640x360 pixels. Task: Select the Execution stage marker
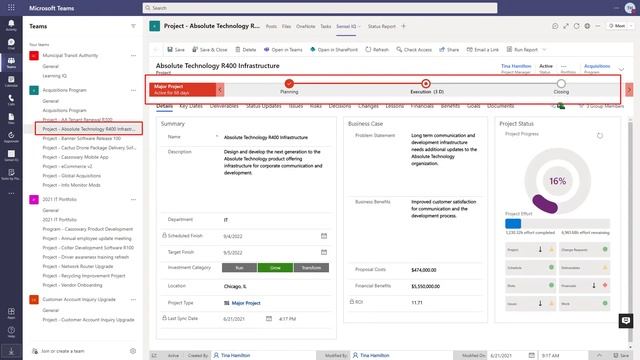tap(426, 84)
